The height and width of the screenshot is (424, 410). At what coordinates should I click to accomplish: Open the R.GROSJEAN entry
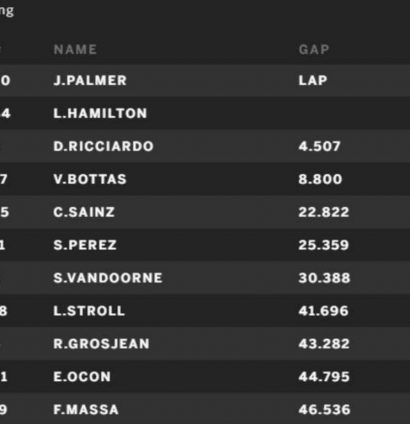(101, 344)
